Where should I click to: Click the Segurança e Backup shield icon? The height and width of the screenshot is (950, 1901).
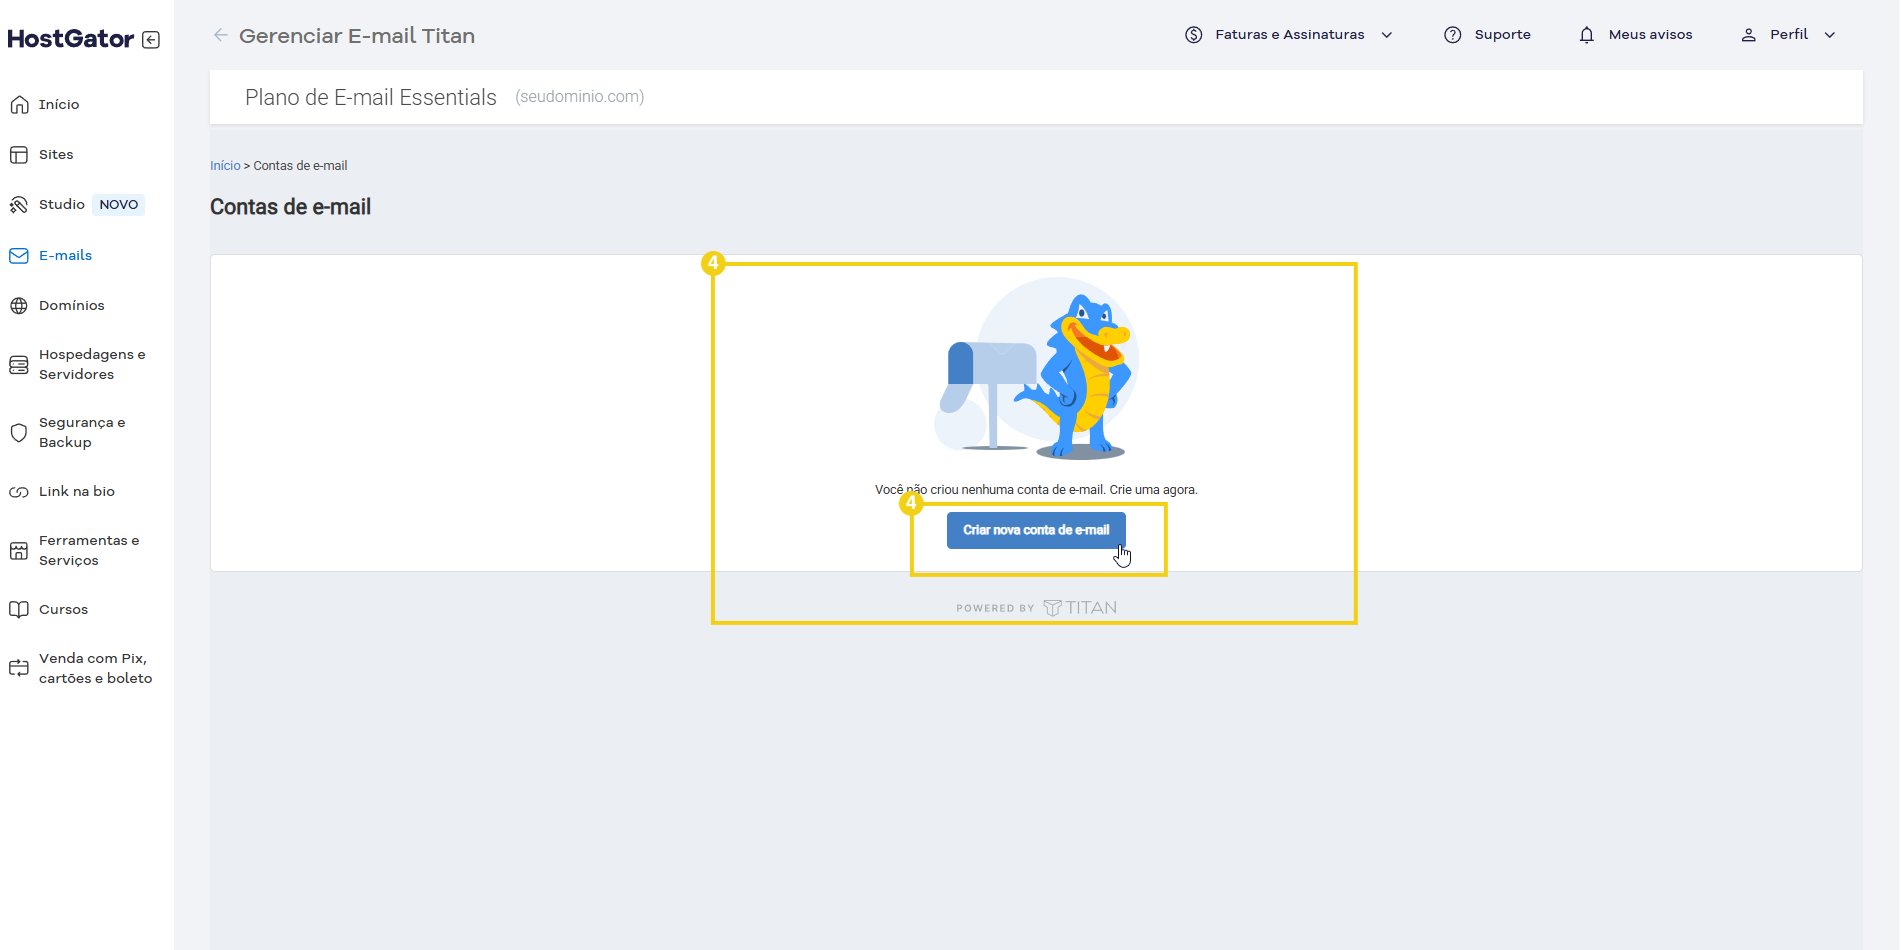[19, 433]
